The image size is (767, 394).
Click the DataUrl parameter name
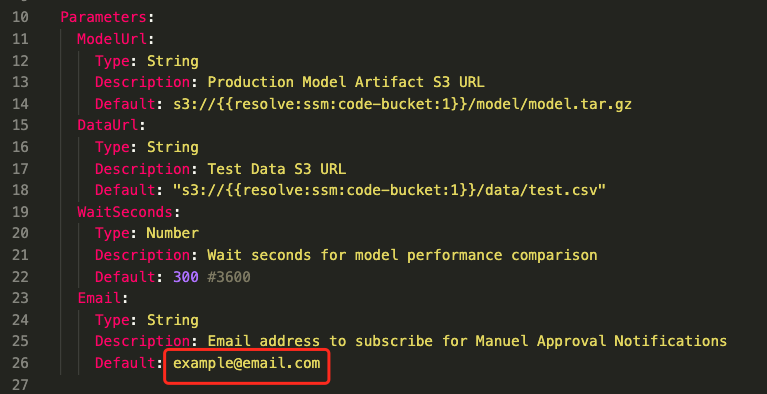[x=108, y=125]
